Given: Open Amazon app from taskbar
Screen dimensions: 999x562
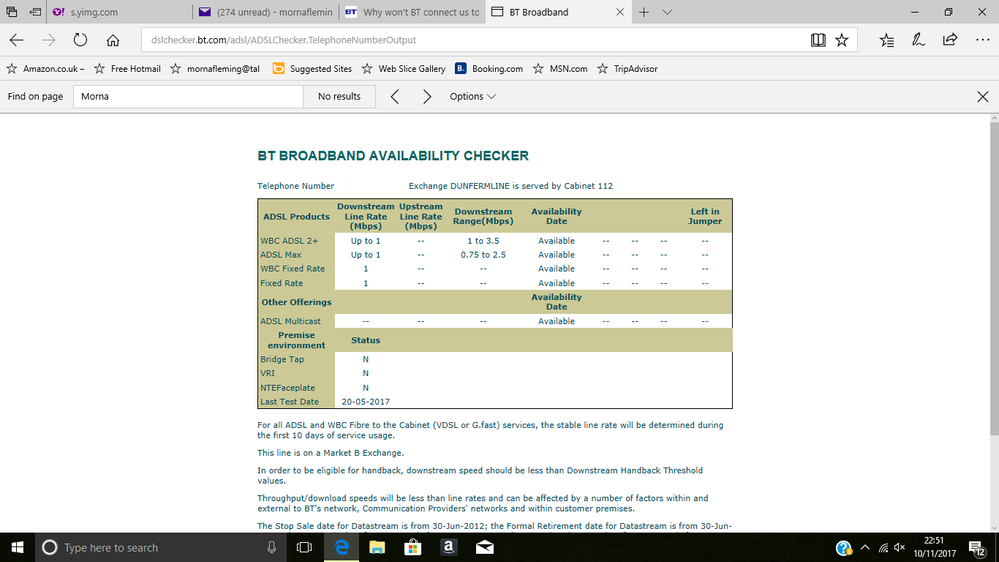Looking at the screenshot, I should click(x=449, y=547).
